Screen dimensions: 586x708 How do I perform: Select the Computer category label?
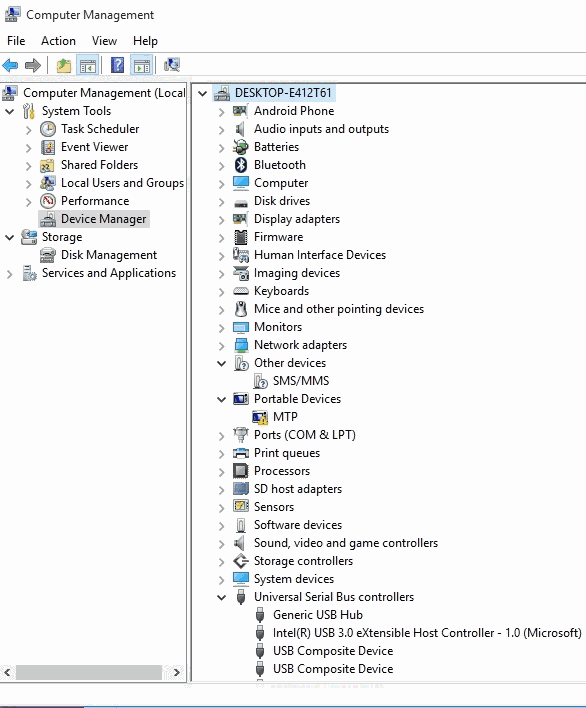[x=281, y=183]
